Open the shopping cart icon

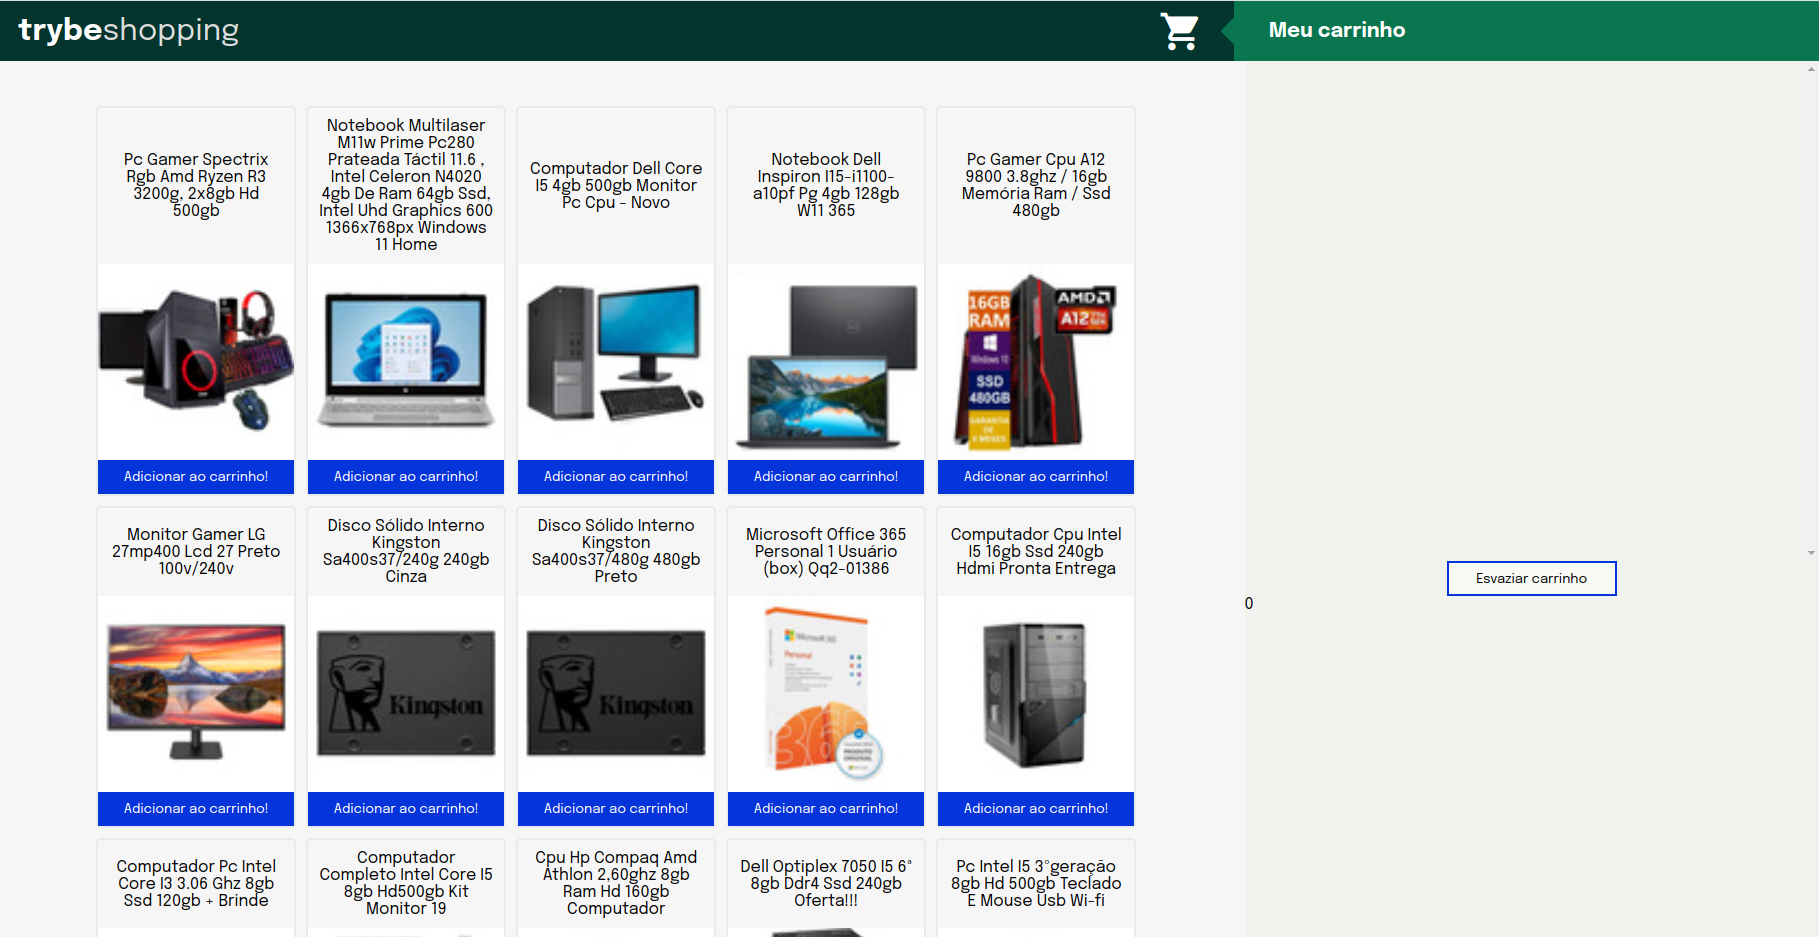[1180, 31]
